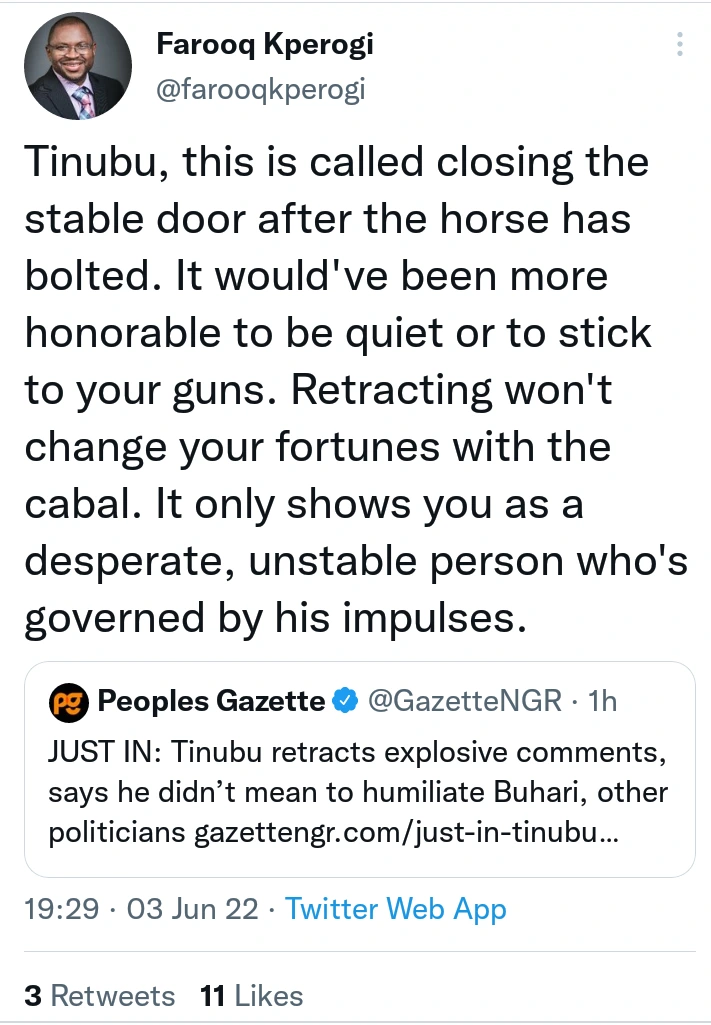
Task: Click the 03 Jun 22 date
Action: pyautogui.click(x=200, y=909)
